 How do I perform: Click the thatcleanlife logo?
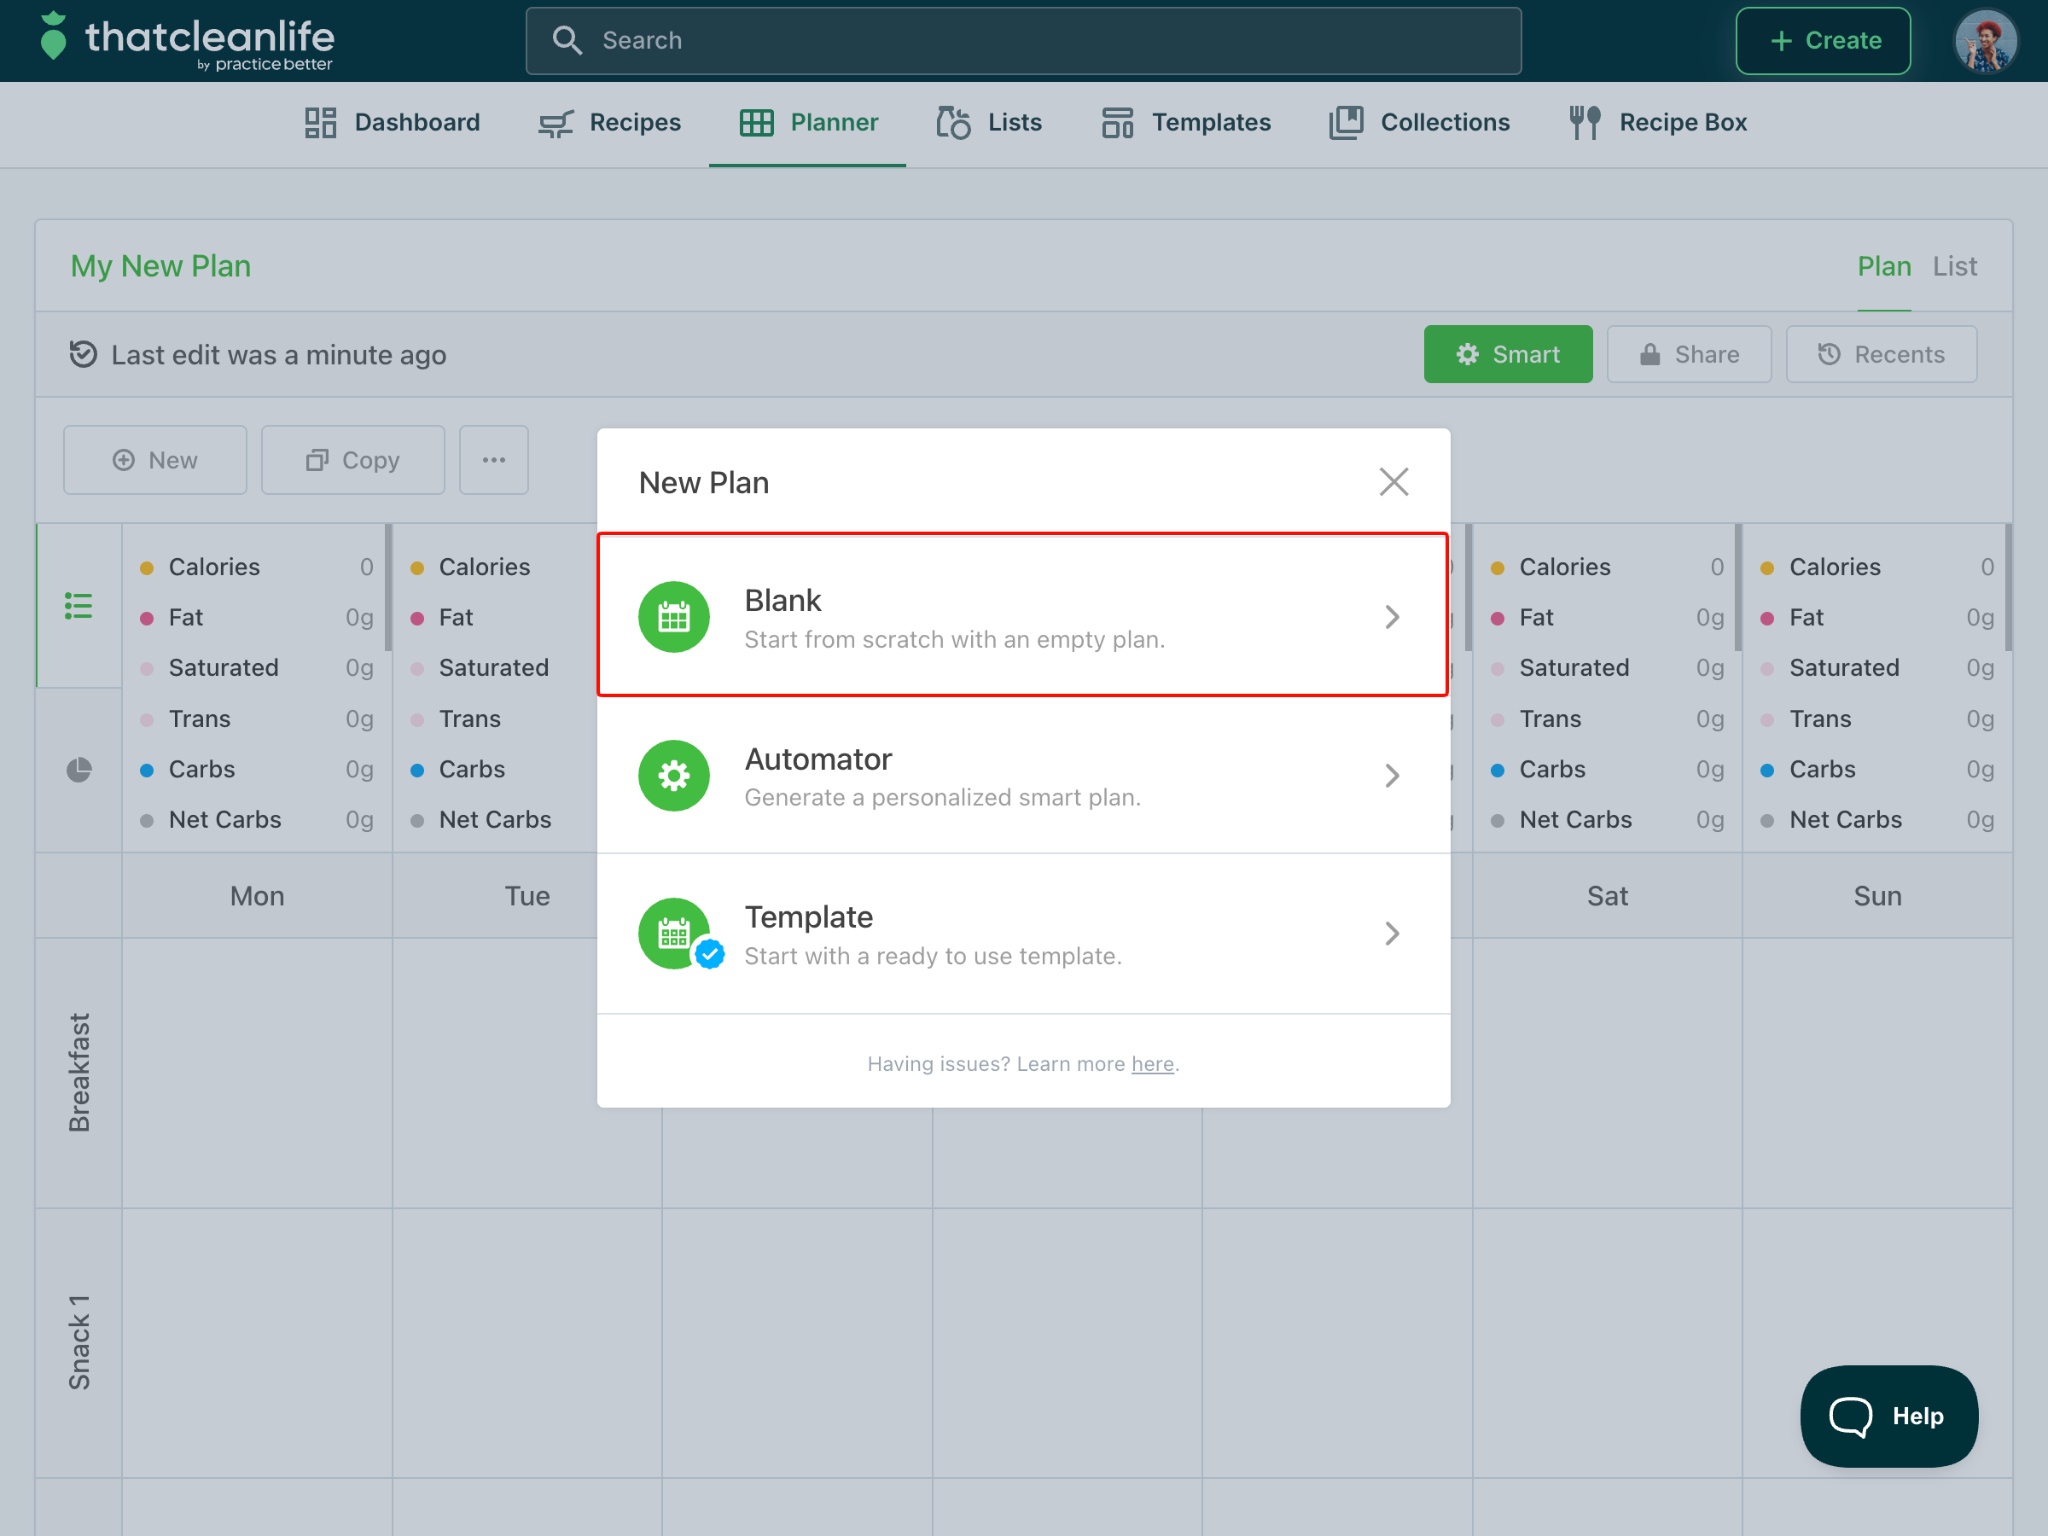click(x=186, y=42)
